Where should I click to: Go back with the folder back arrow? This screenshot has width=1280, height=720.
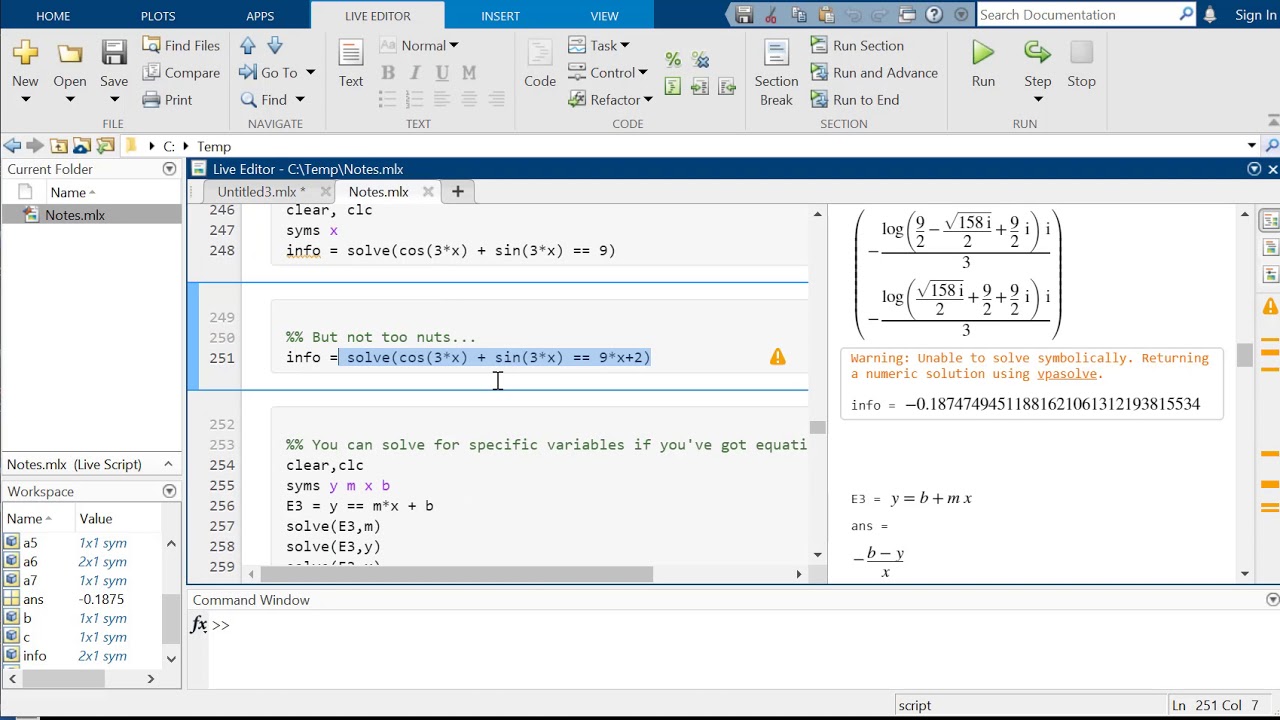coord(13,146)
